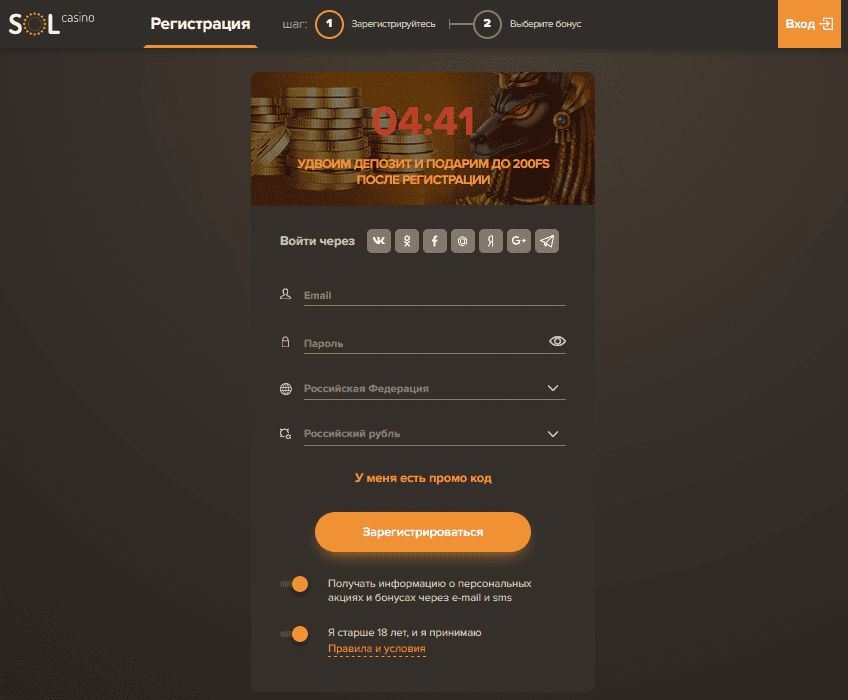This screenshot has width=848, height=700.
Task: Show password with the eye icon
Action: click(557, 341)
